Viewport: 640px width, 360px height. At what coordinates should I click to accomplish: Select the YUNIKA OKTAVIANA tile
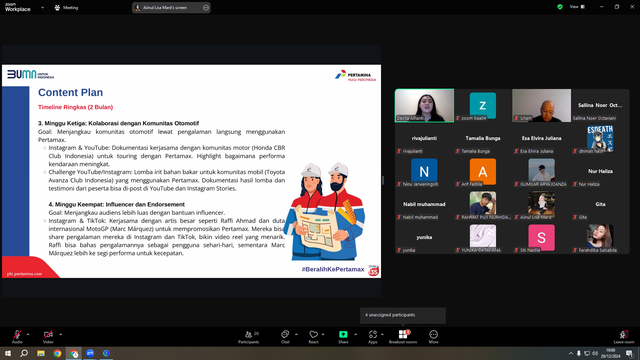(x=483, y=238)
